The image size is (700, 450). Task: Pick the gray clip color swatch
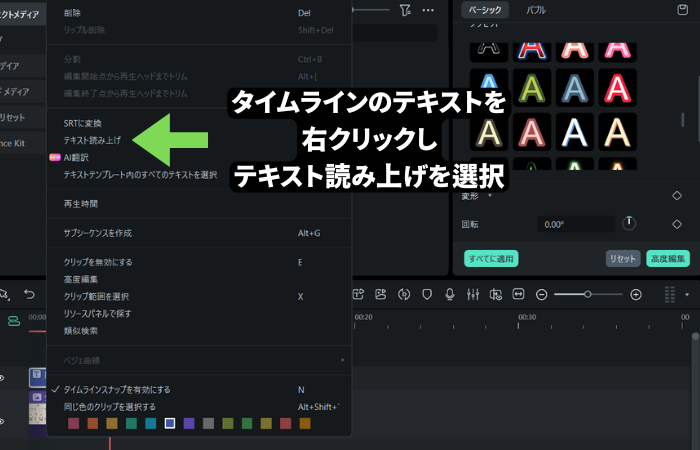pyautogui.click(x=208, y=423)
